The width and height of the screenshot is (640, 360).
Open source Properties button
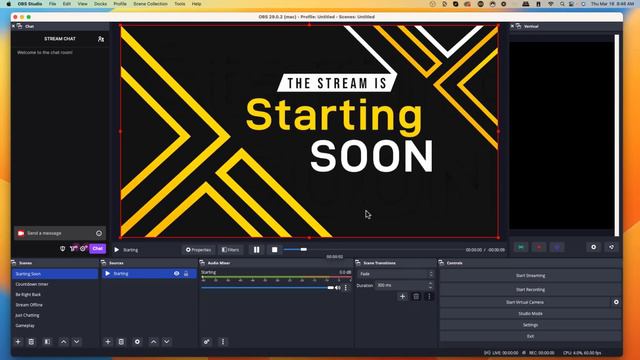tap(199, 249)
